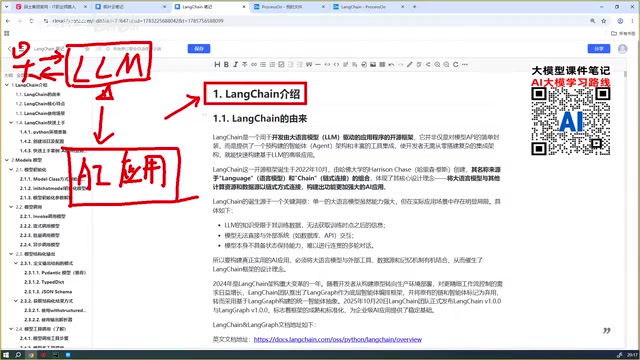Switch to 'LangChain - ProcessOn' browser tab
Image resolution: width=640 pixels, height=360 pixels.
coord(368,7)
